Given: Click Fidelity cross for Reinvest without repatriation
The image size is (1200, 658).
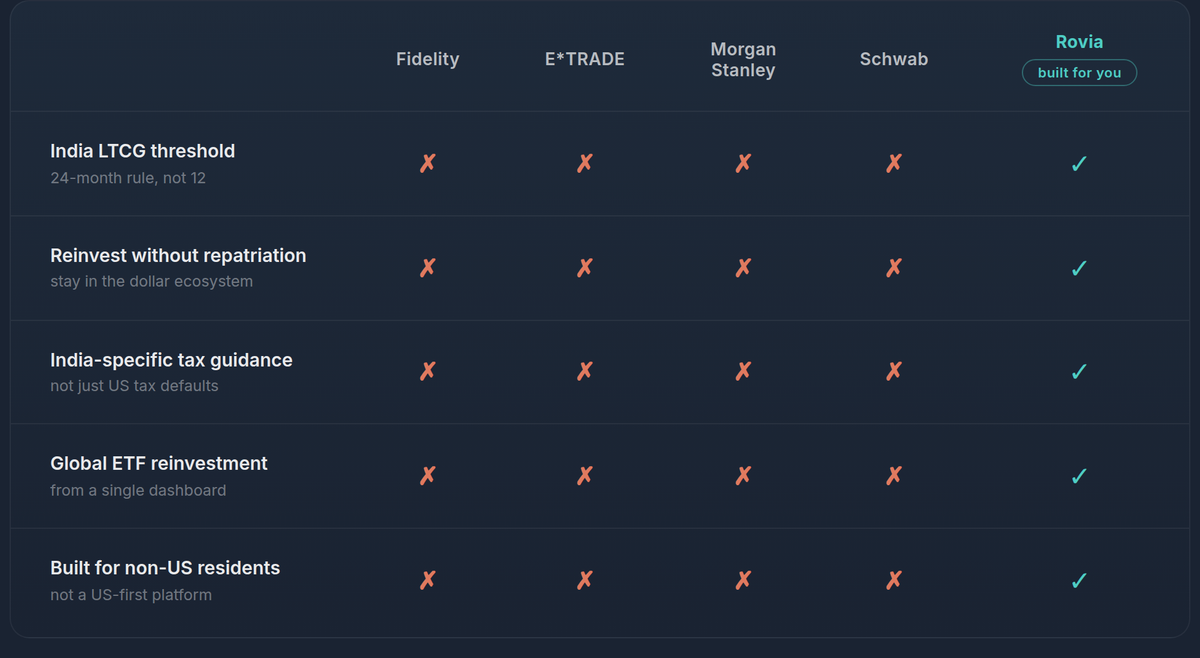Looking at the screenshot, I should 428,267.
